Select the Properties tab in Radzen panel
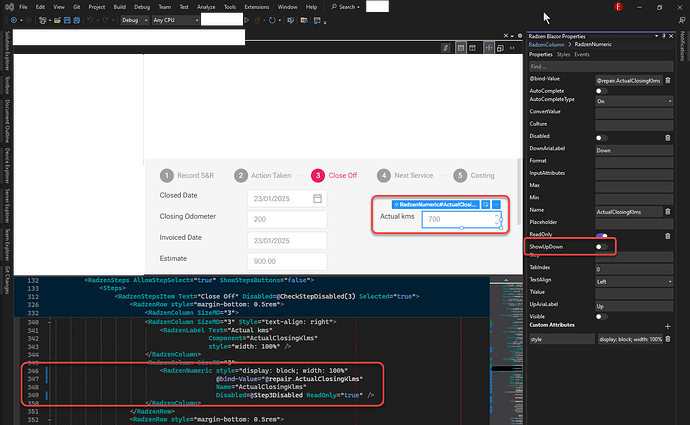Image resolution: width=690 pixels, height=425 pixels. [x=540, y=55]
